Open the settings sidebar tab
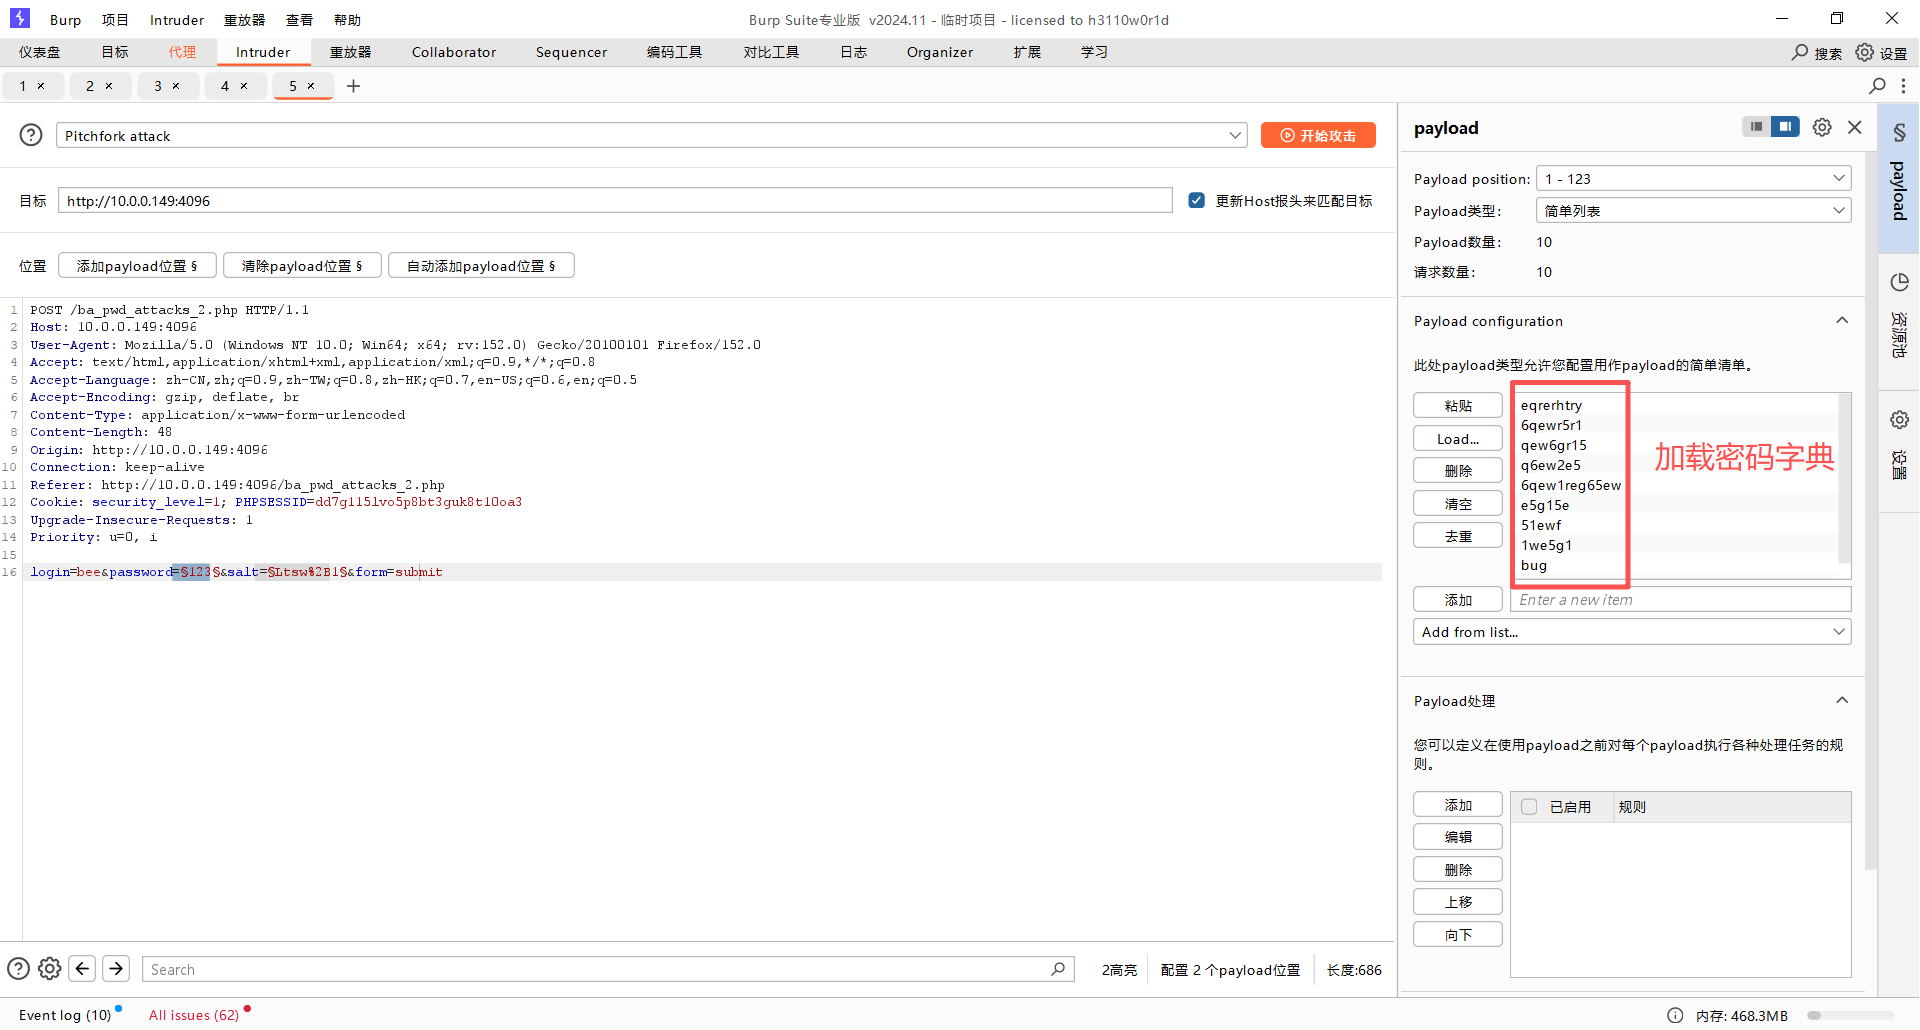This screenshot has height=1030, width=1920. 1899,450
